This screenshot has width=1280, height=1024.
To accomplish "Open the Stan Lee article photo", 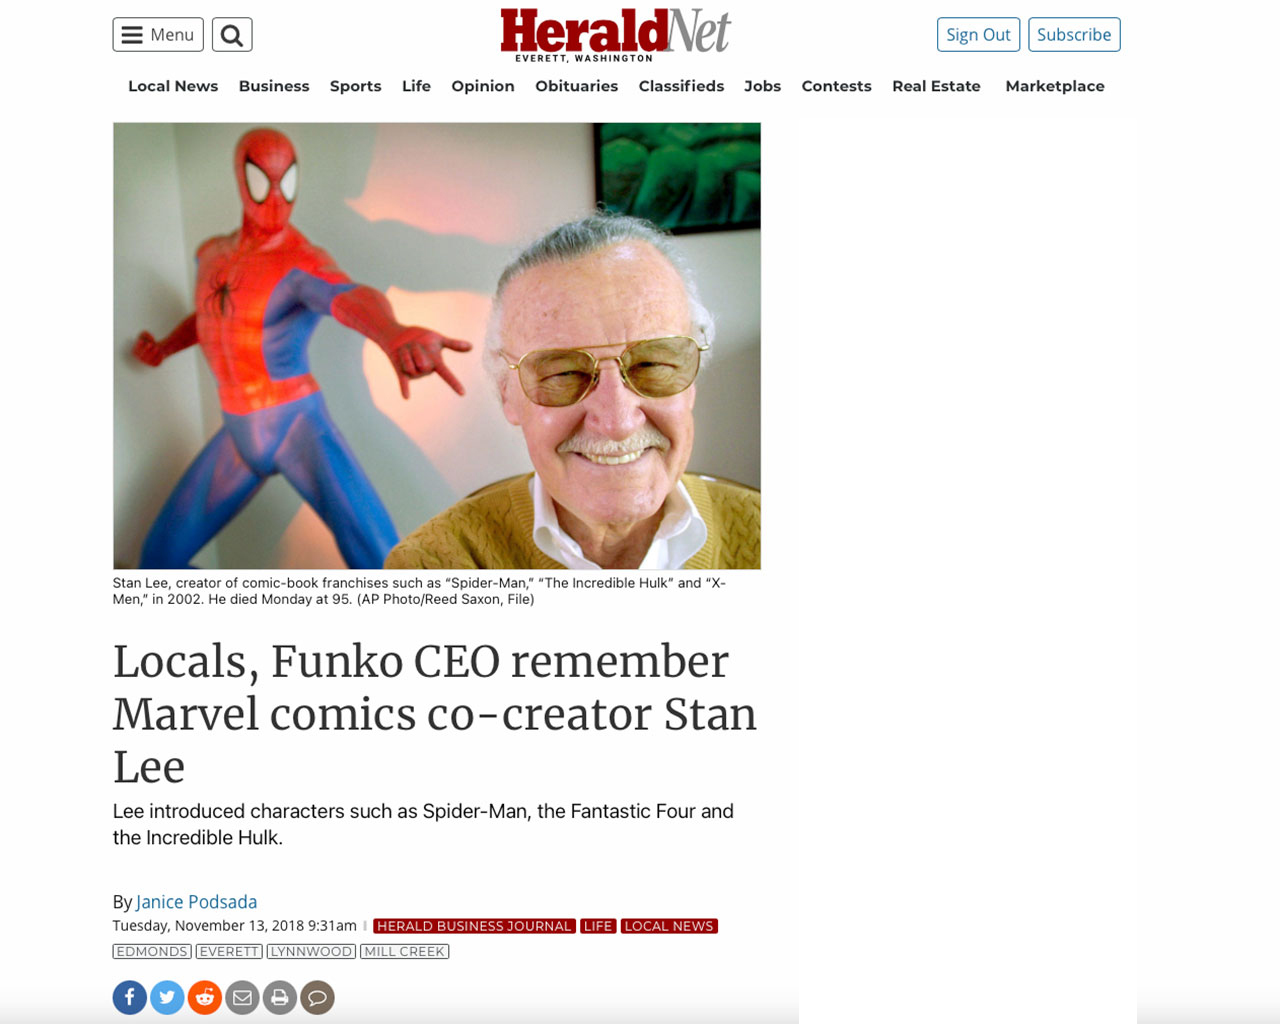I will (x=437, y=346).
